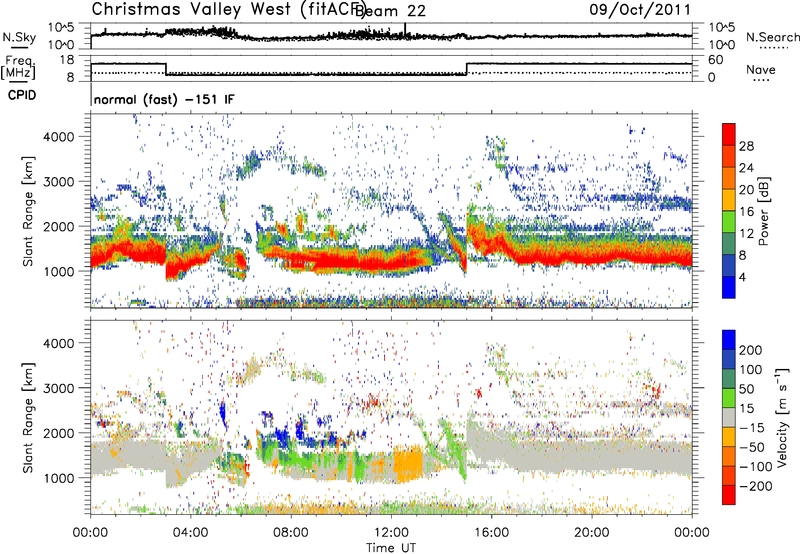Click the 50 tick on velocity scale
The image size is (800, 554).
(x=746, y=389)
